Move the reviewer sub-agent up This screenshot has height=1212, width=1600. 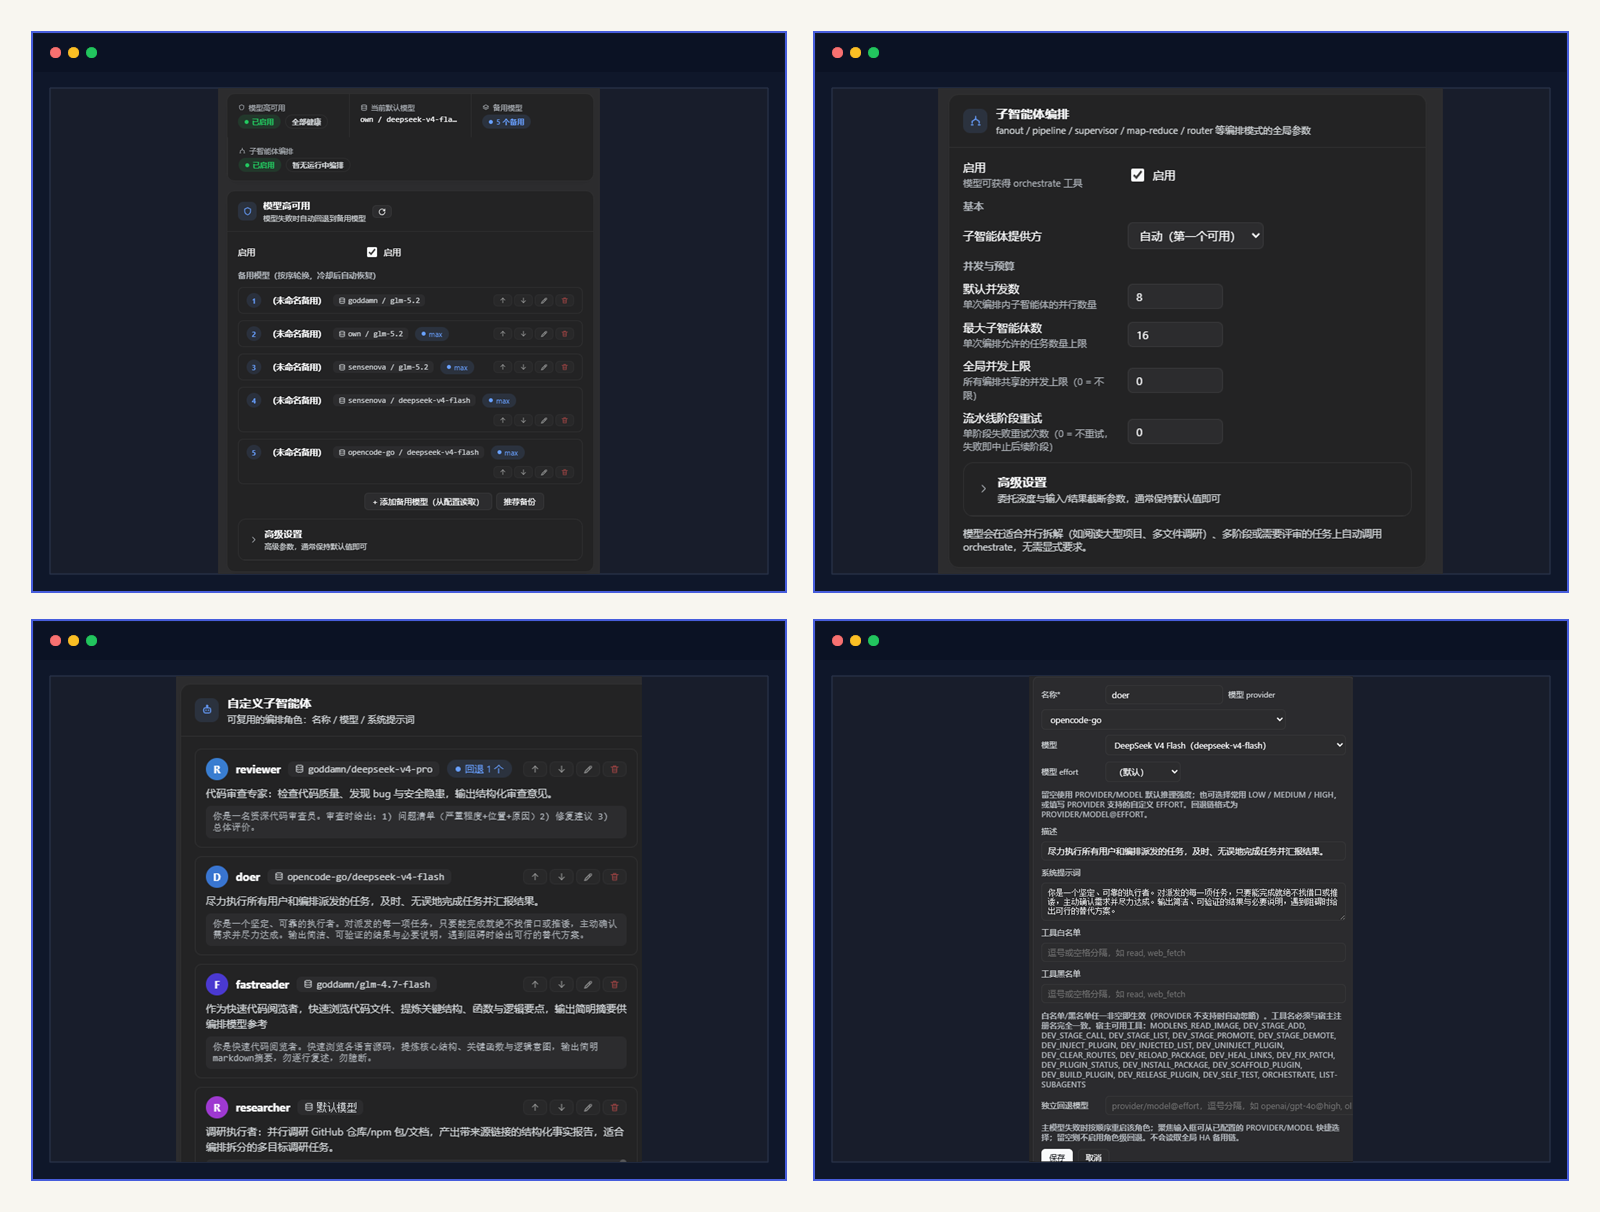(x=535, y=769)
